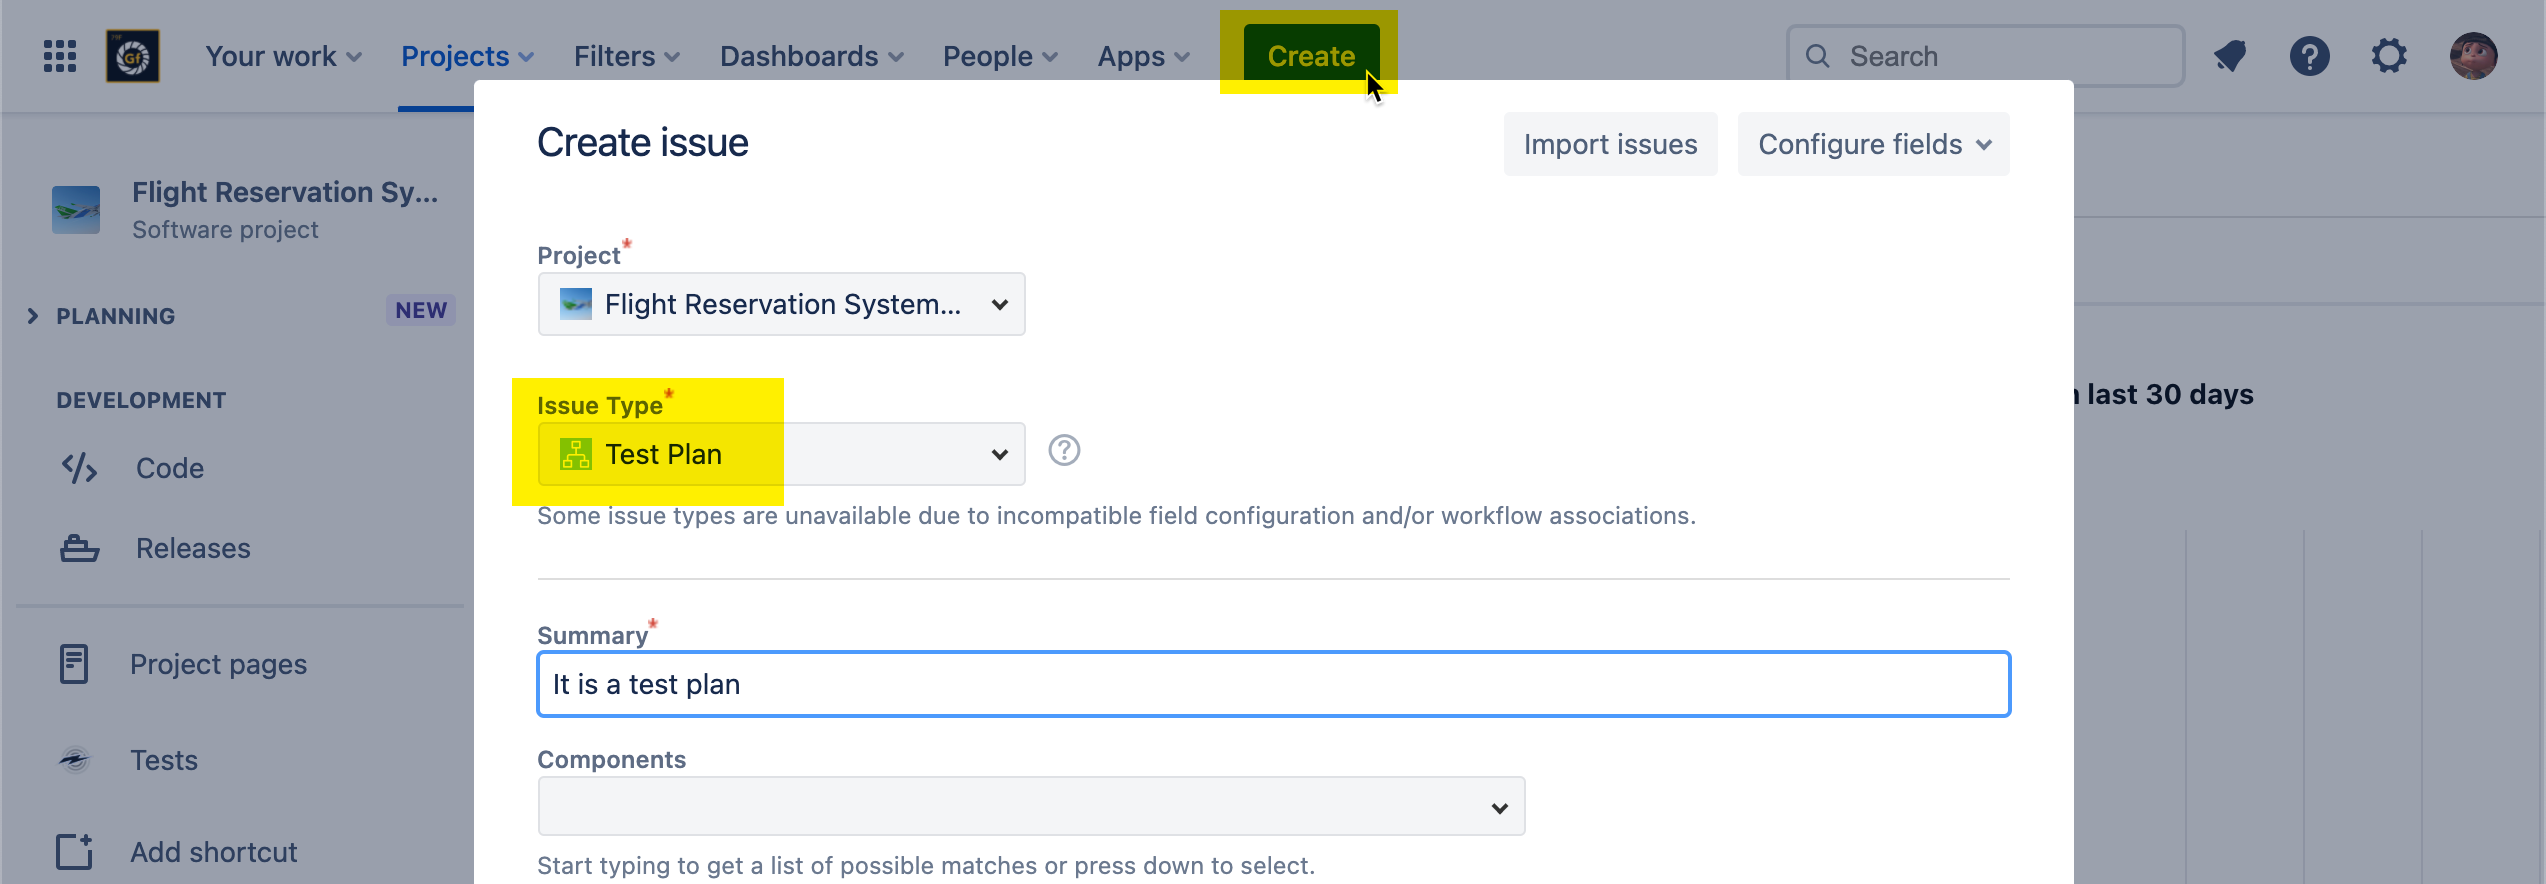Open the help question mark icon
2546x884 pixels.
pyautogui.click(x=2309, y=56)
